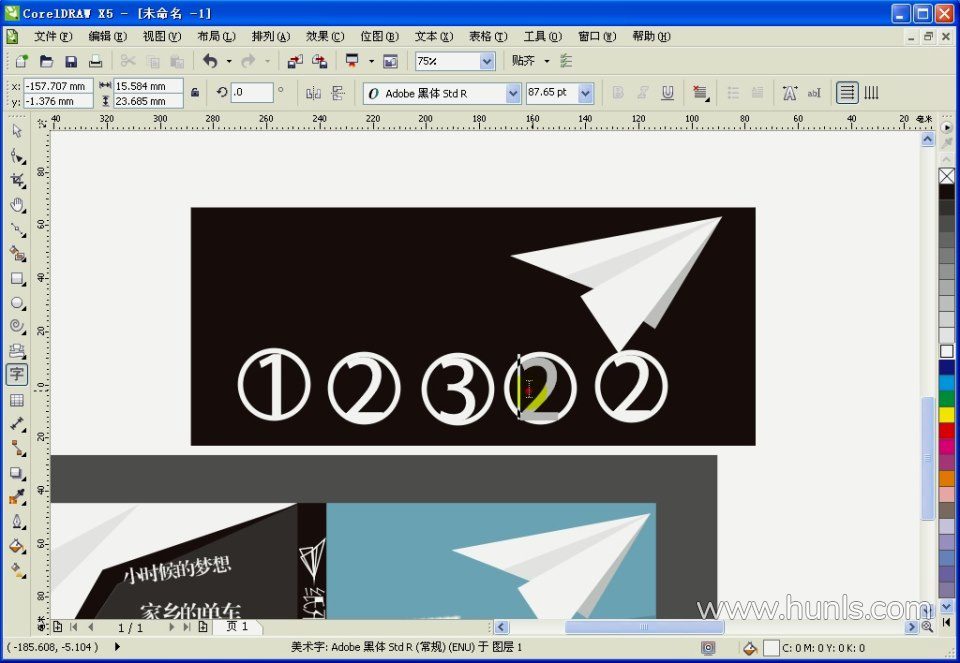The height and width of the screenshot is (663, 960).
Task: Toggle the lock ratio padlock
Action: (x=195, y=93)
